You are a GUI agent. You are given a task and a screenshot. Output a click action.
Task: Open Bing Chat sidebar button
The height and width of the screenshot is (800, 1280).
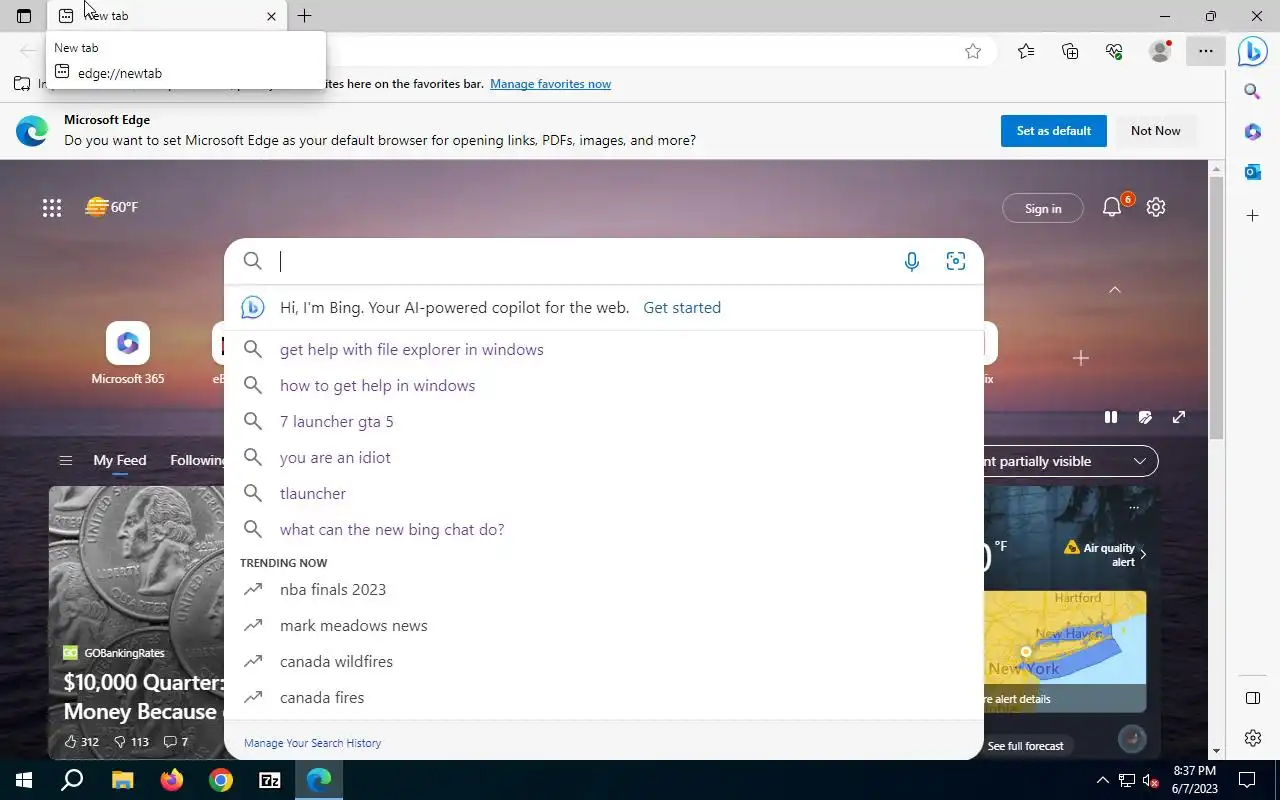[x=1252, y=51]
